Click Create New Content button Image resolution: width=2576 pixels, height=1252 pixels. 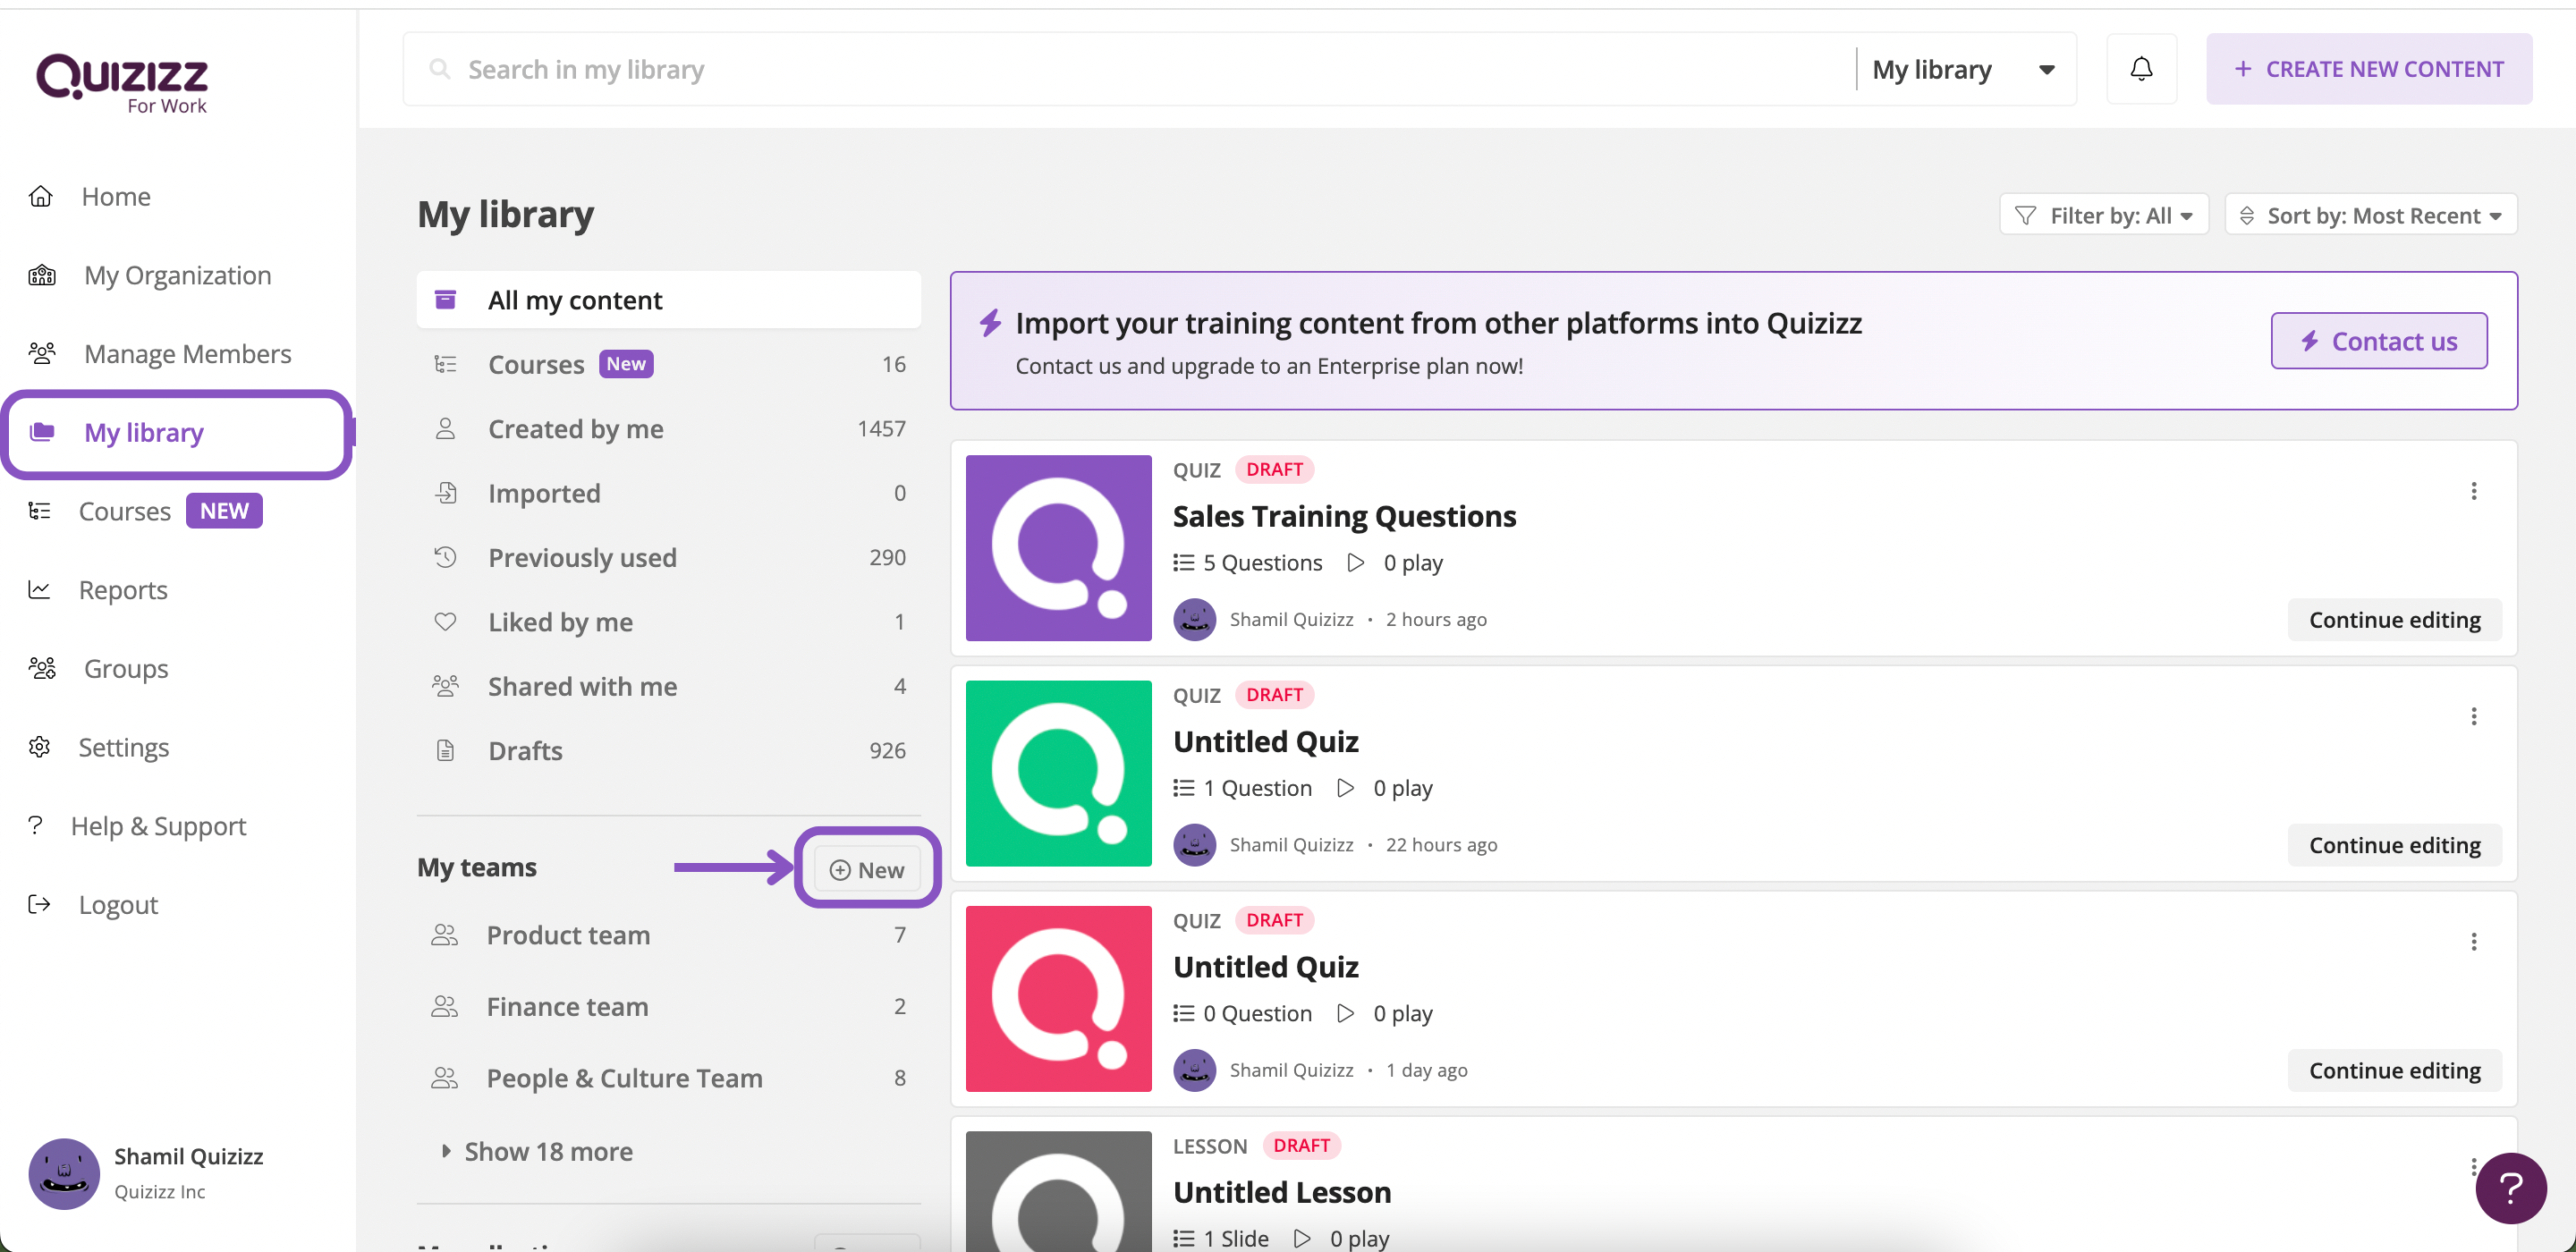tap(2368, 69)
